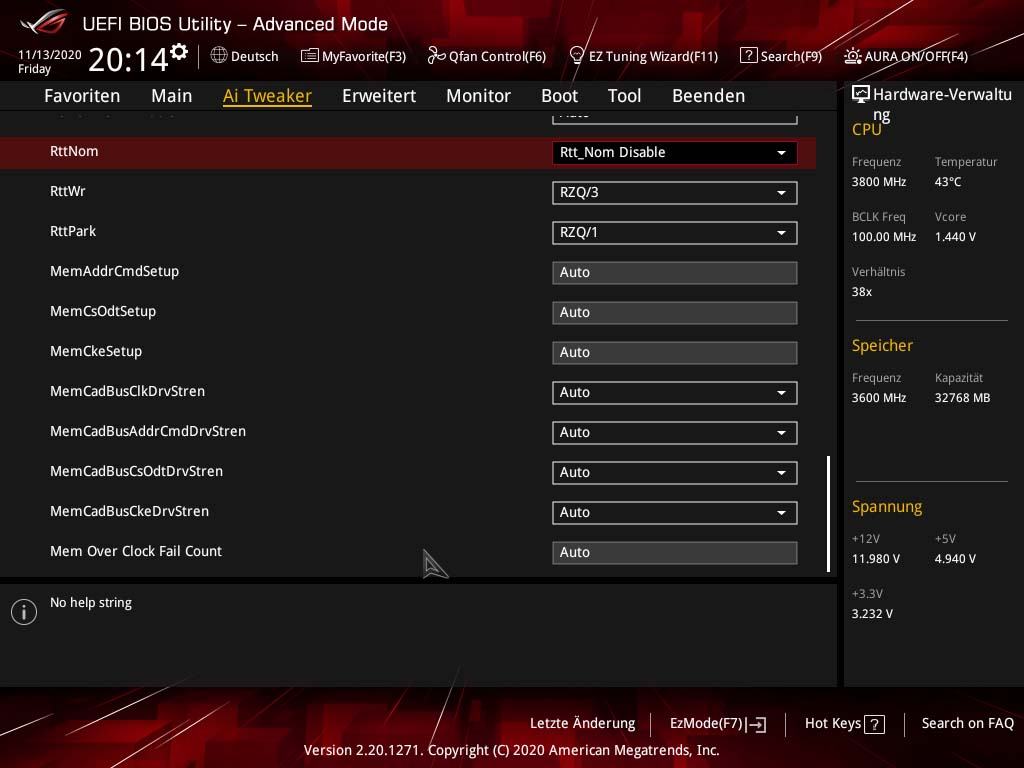The width and height of the screenshot is (1024, 768).
Task: Click the 20:14 clock display
Action: coord(128,60)
